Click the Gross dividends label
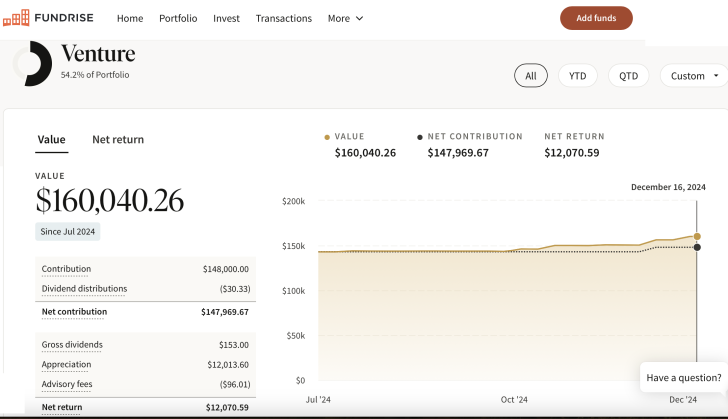This screenshot has width=728, height=419. pos(72,345)
